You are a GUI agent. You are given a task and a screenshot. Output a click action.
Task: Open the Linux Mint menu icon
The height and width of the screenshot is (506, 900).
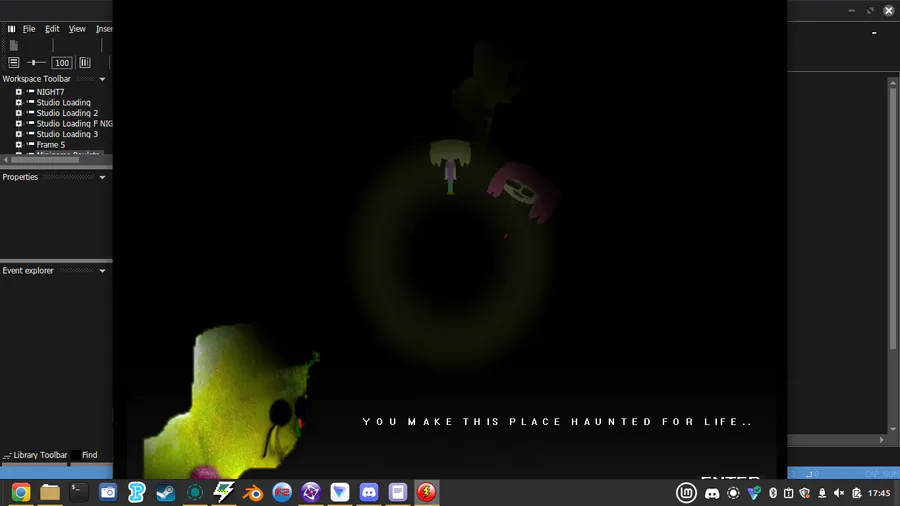pos(686,493)
